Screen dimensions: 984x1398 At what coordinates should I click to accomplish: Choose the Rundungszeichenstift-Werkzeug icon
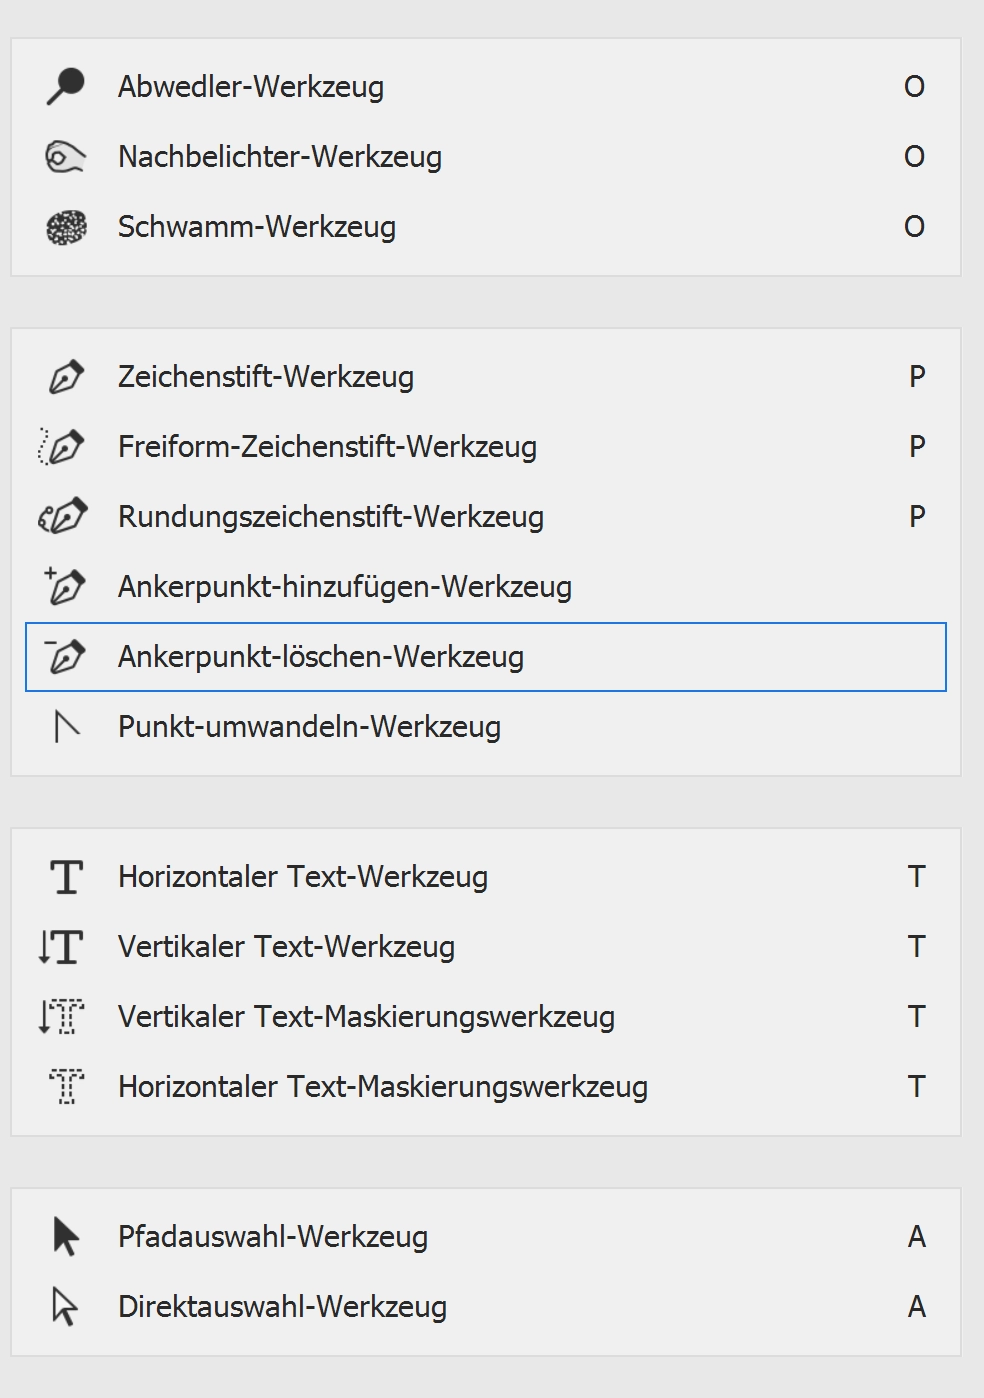tap(62, 517)
